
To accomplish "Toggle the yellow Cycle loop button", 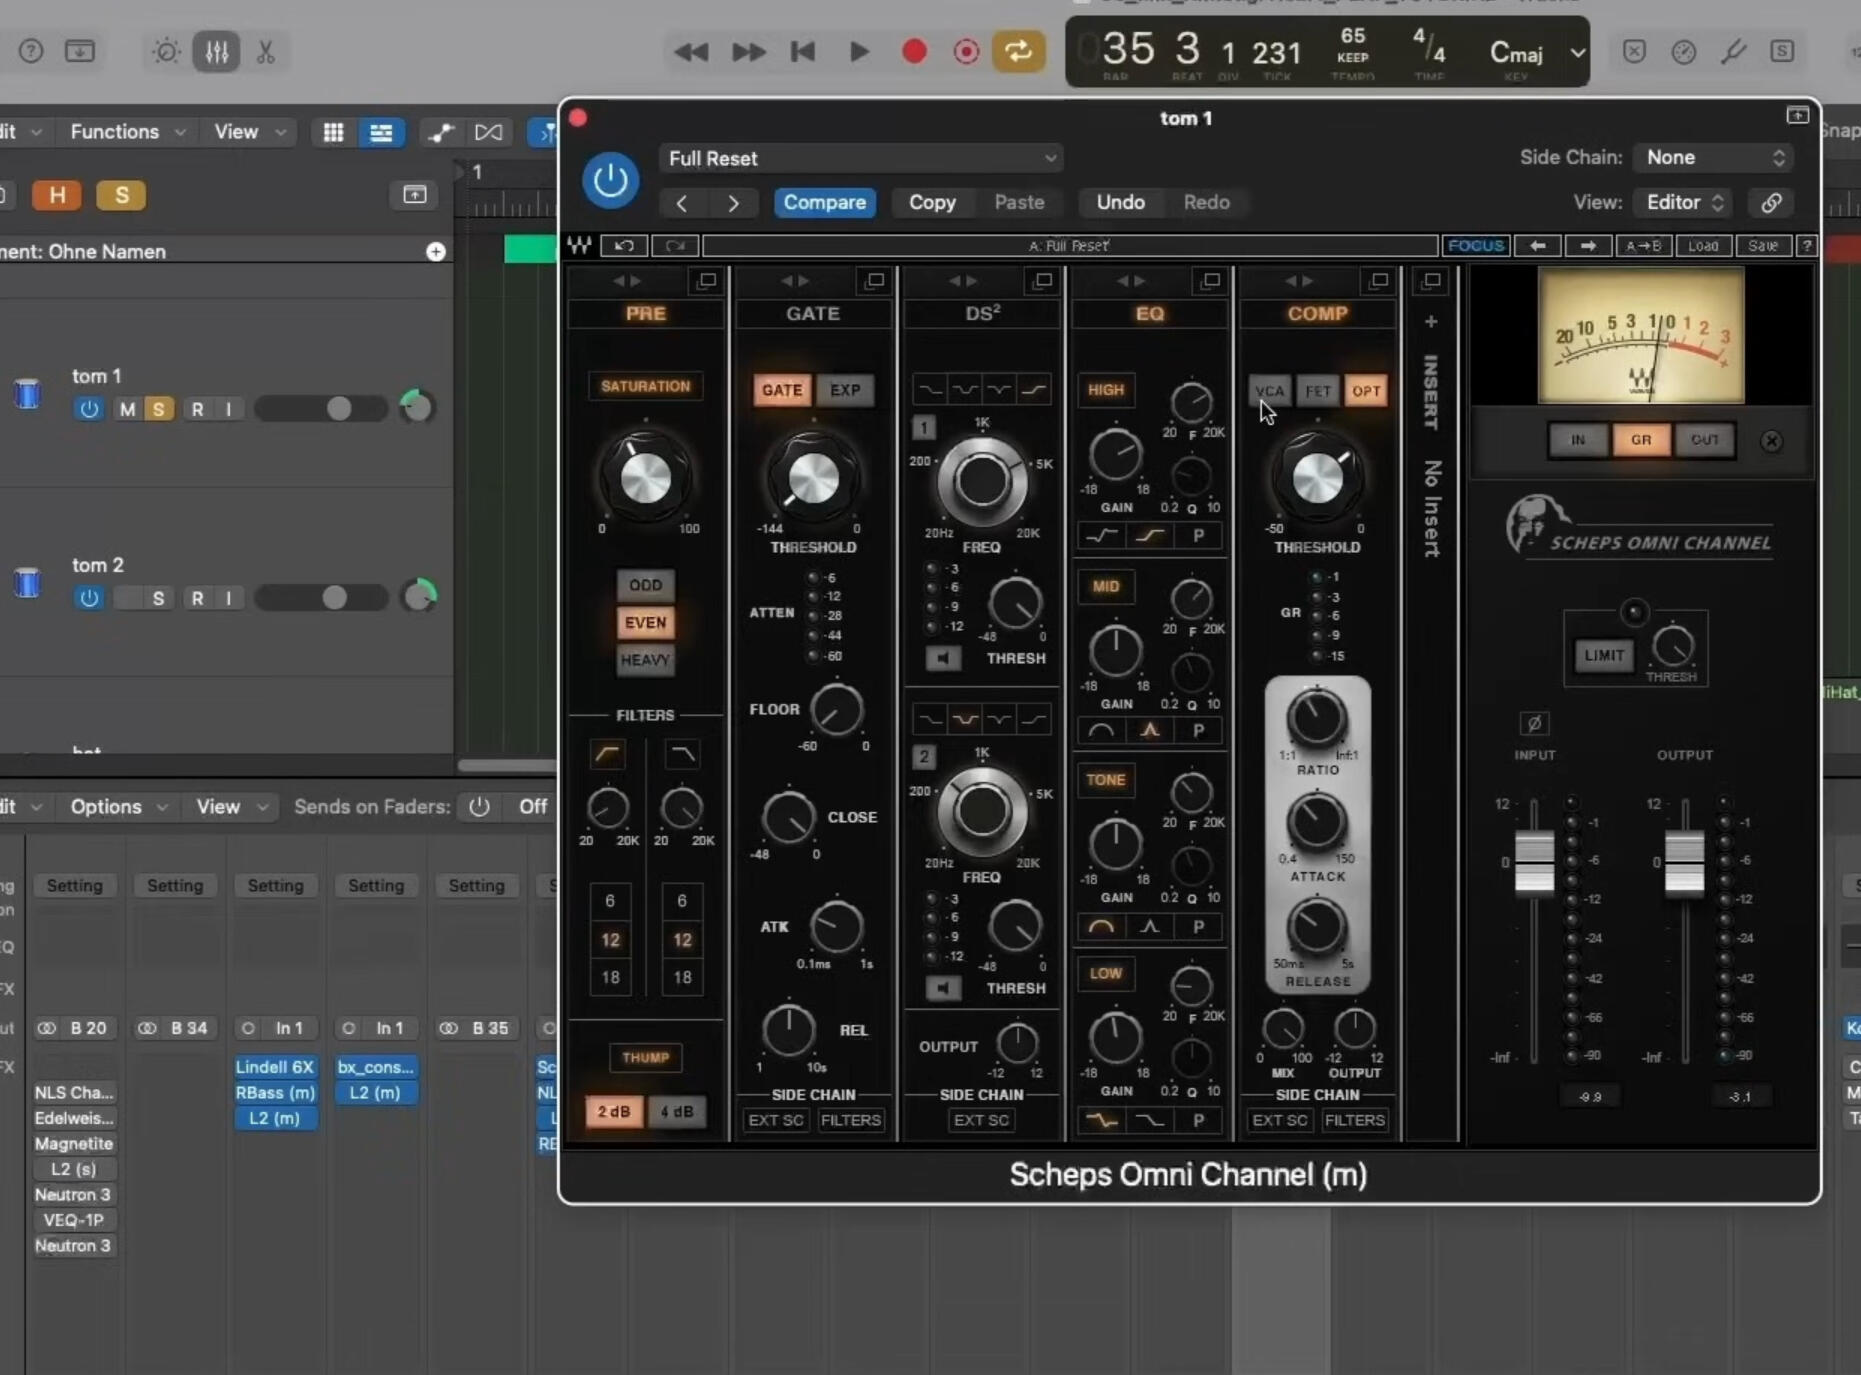I will coord(1018,51).
